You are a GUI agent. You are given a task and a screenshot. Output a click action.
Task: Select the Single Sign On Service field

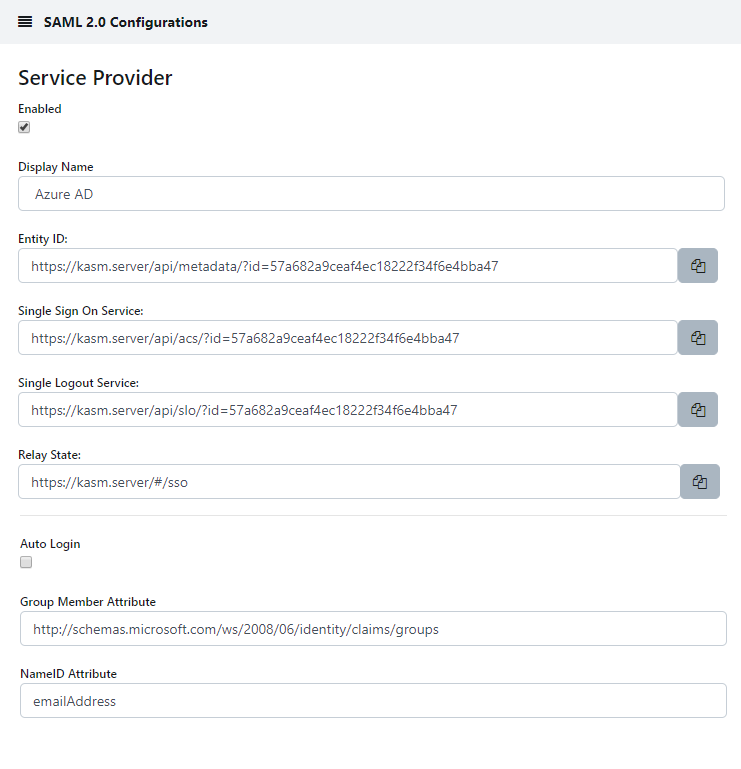tap(347, 338)
